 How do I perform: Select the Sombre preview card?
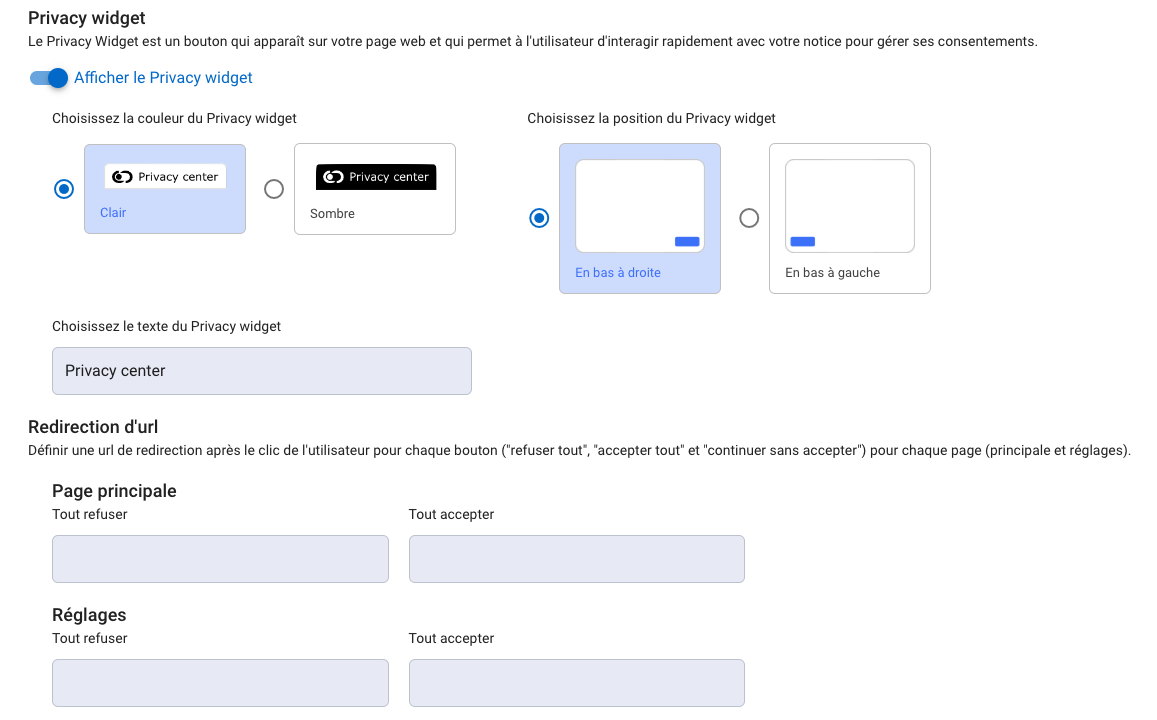click(375, 188)
